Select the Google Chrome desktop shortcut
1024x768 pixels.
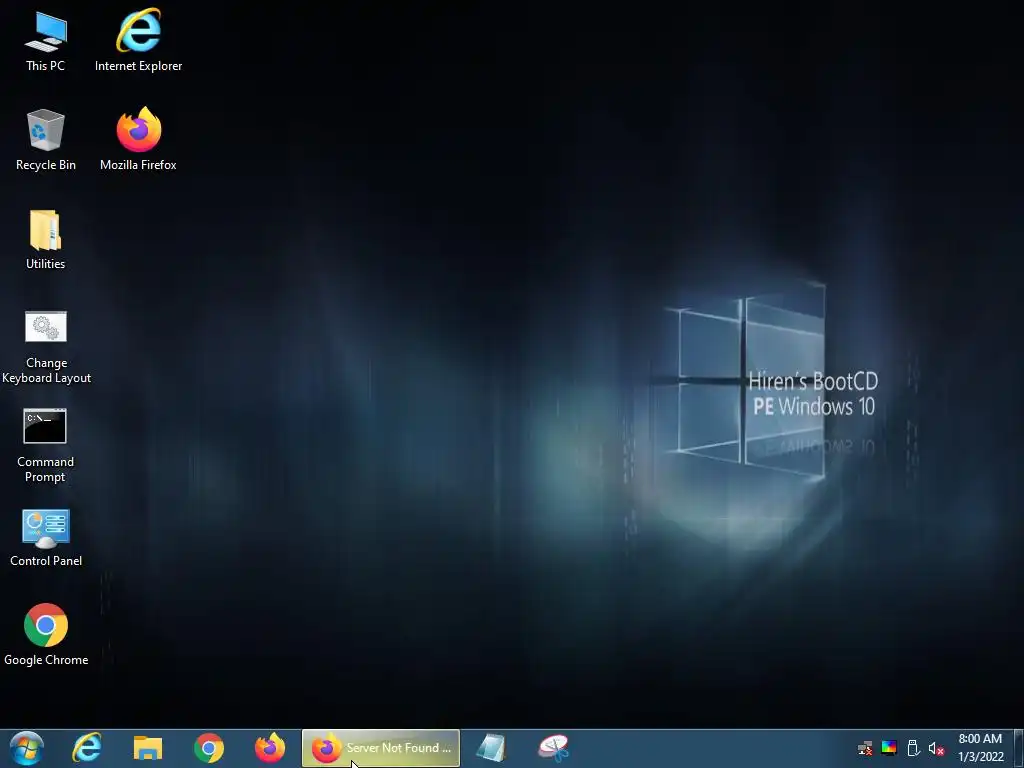coord(46,634)
